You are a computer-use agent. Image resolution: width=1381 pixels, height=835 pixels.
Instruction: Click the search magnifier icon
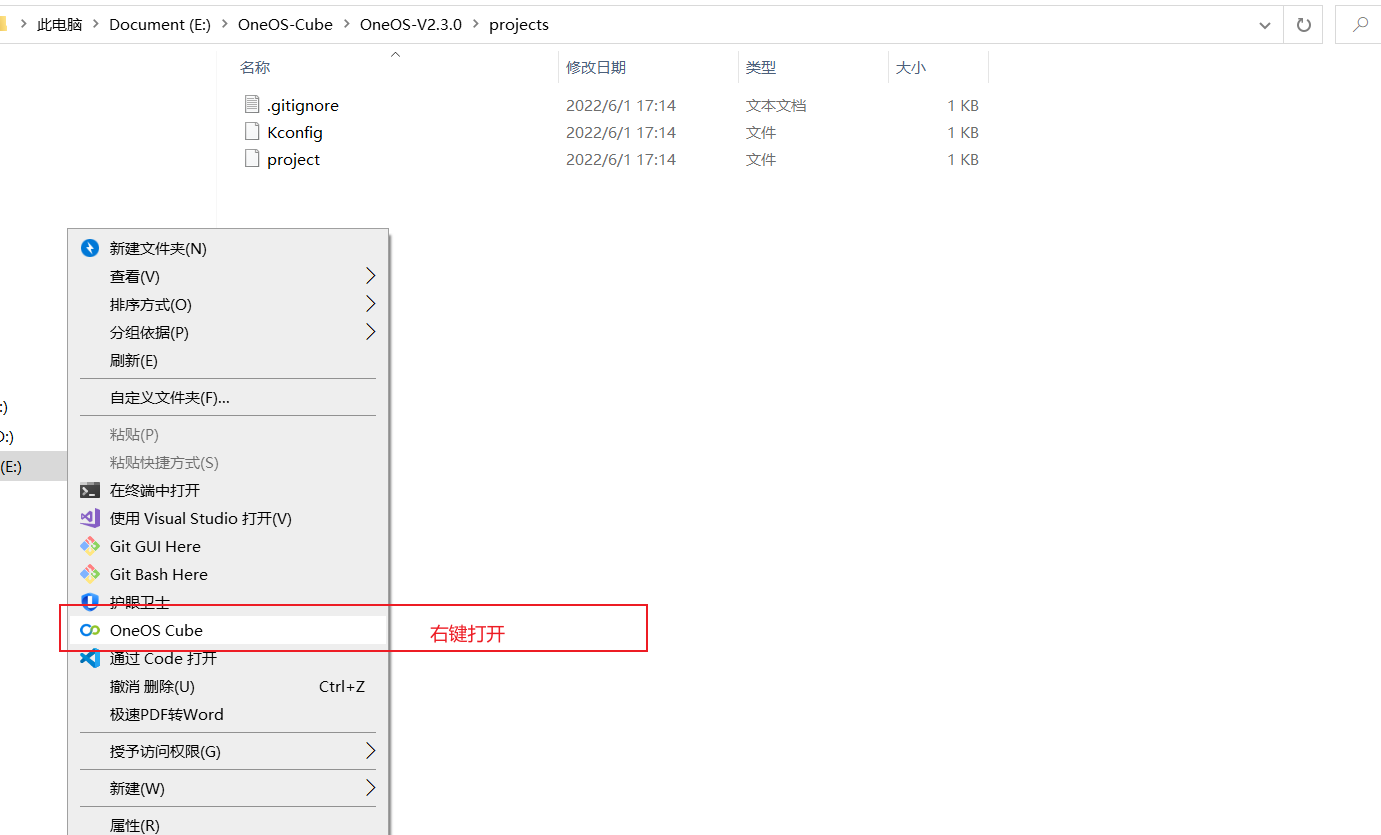click(1360, 25)
